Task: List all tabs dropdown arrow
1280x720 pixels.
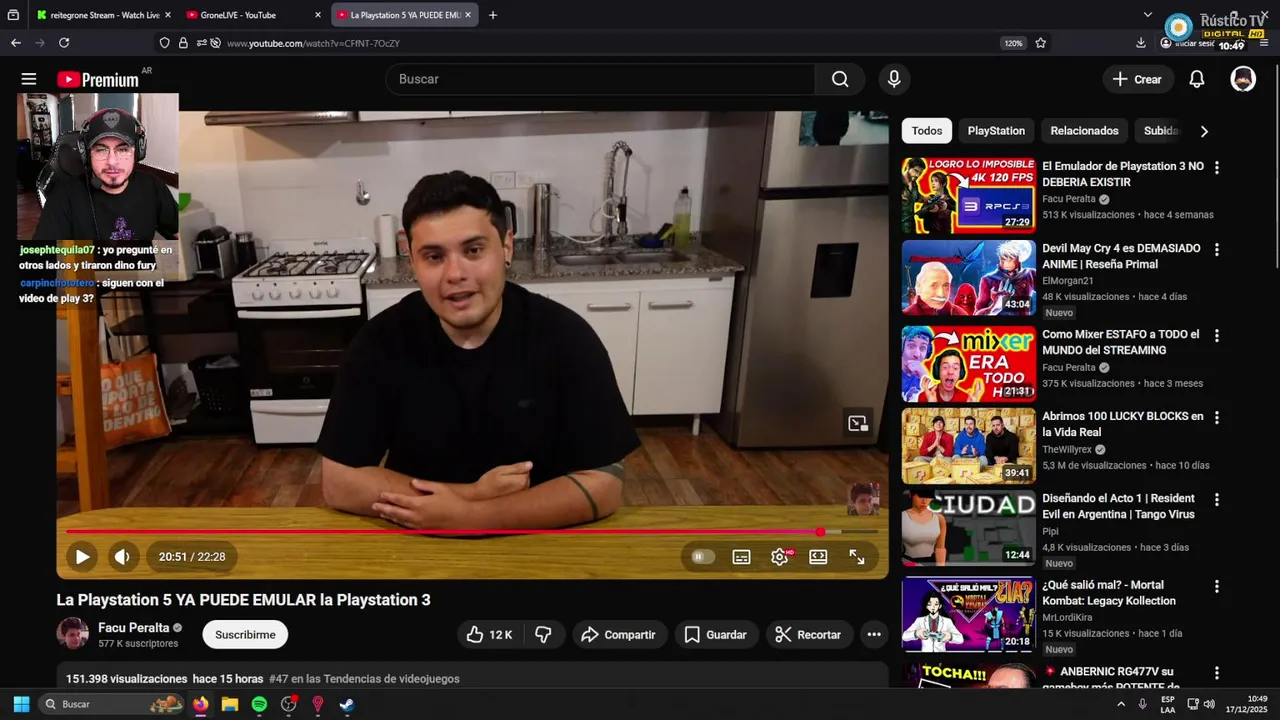Action: (x=1148, y=15)
